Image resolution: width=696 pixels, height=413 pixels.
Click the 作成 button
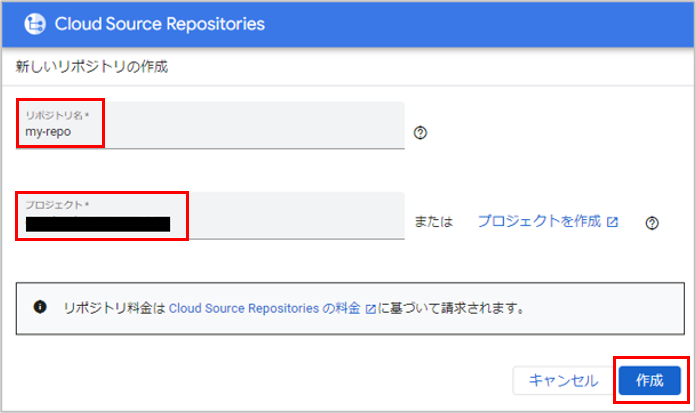[x=649, y=381]
